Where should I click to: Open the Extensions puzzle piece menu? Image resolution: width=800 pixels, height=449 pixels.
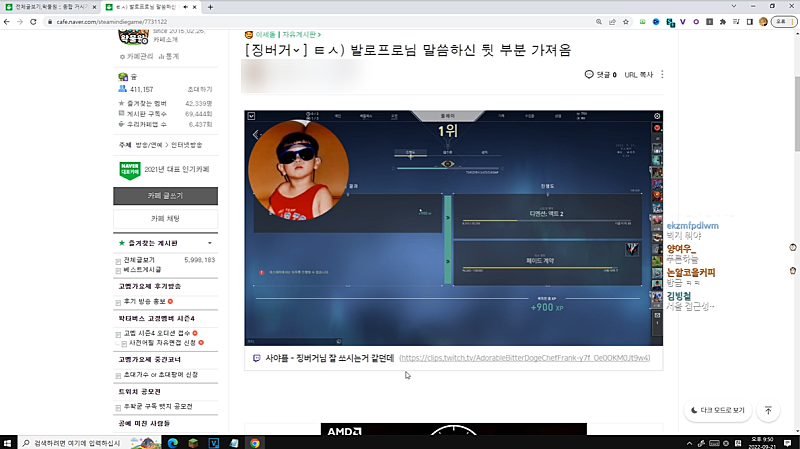pyautogui.click(x=723, y=22)
